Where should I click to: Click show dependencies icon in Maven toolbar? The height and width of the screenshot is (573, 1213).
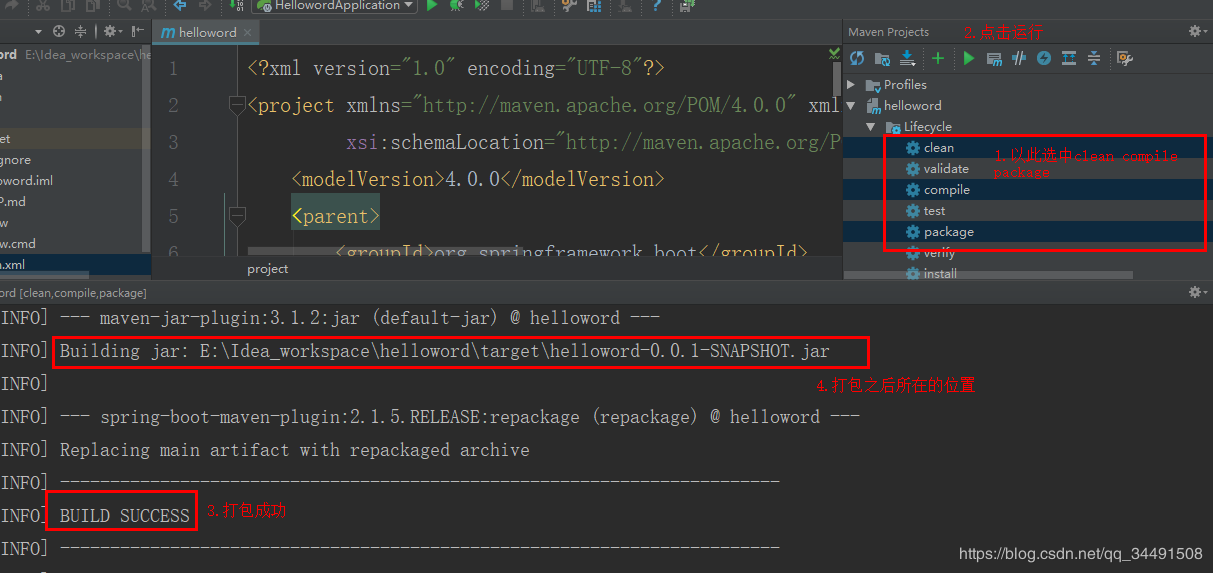(1069, 58)
